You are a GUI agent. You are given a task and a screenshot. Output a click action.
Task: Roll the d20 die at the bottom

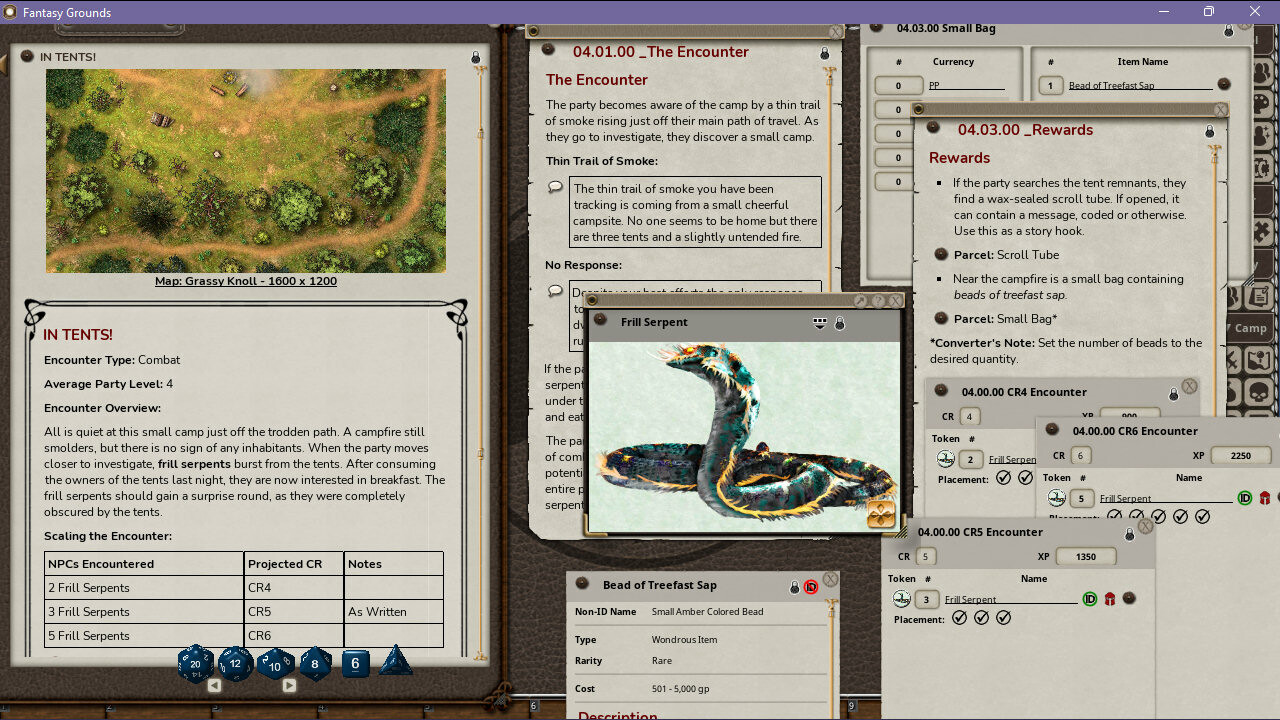point(196,663)
